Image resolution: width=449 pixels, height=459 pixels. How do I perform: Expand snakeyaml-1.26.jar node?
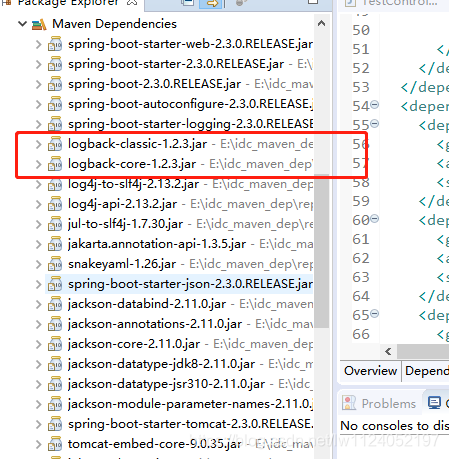point(39,264)
